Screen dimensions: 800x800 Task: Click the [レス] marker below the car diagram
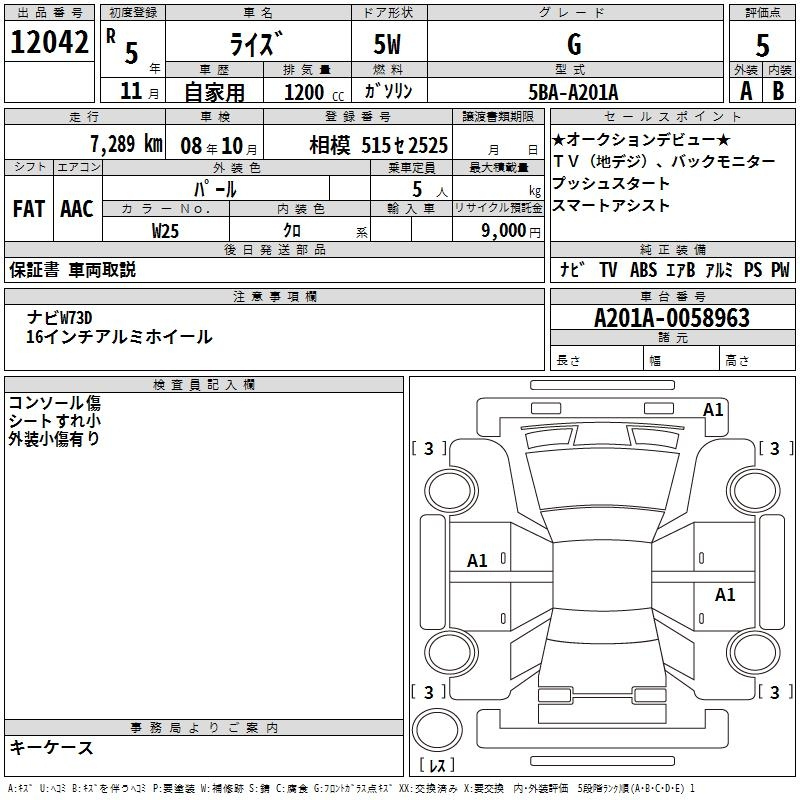437,767
